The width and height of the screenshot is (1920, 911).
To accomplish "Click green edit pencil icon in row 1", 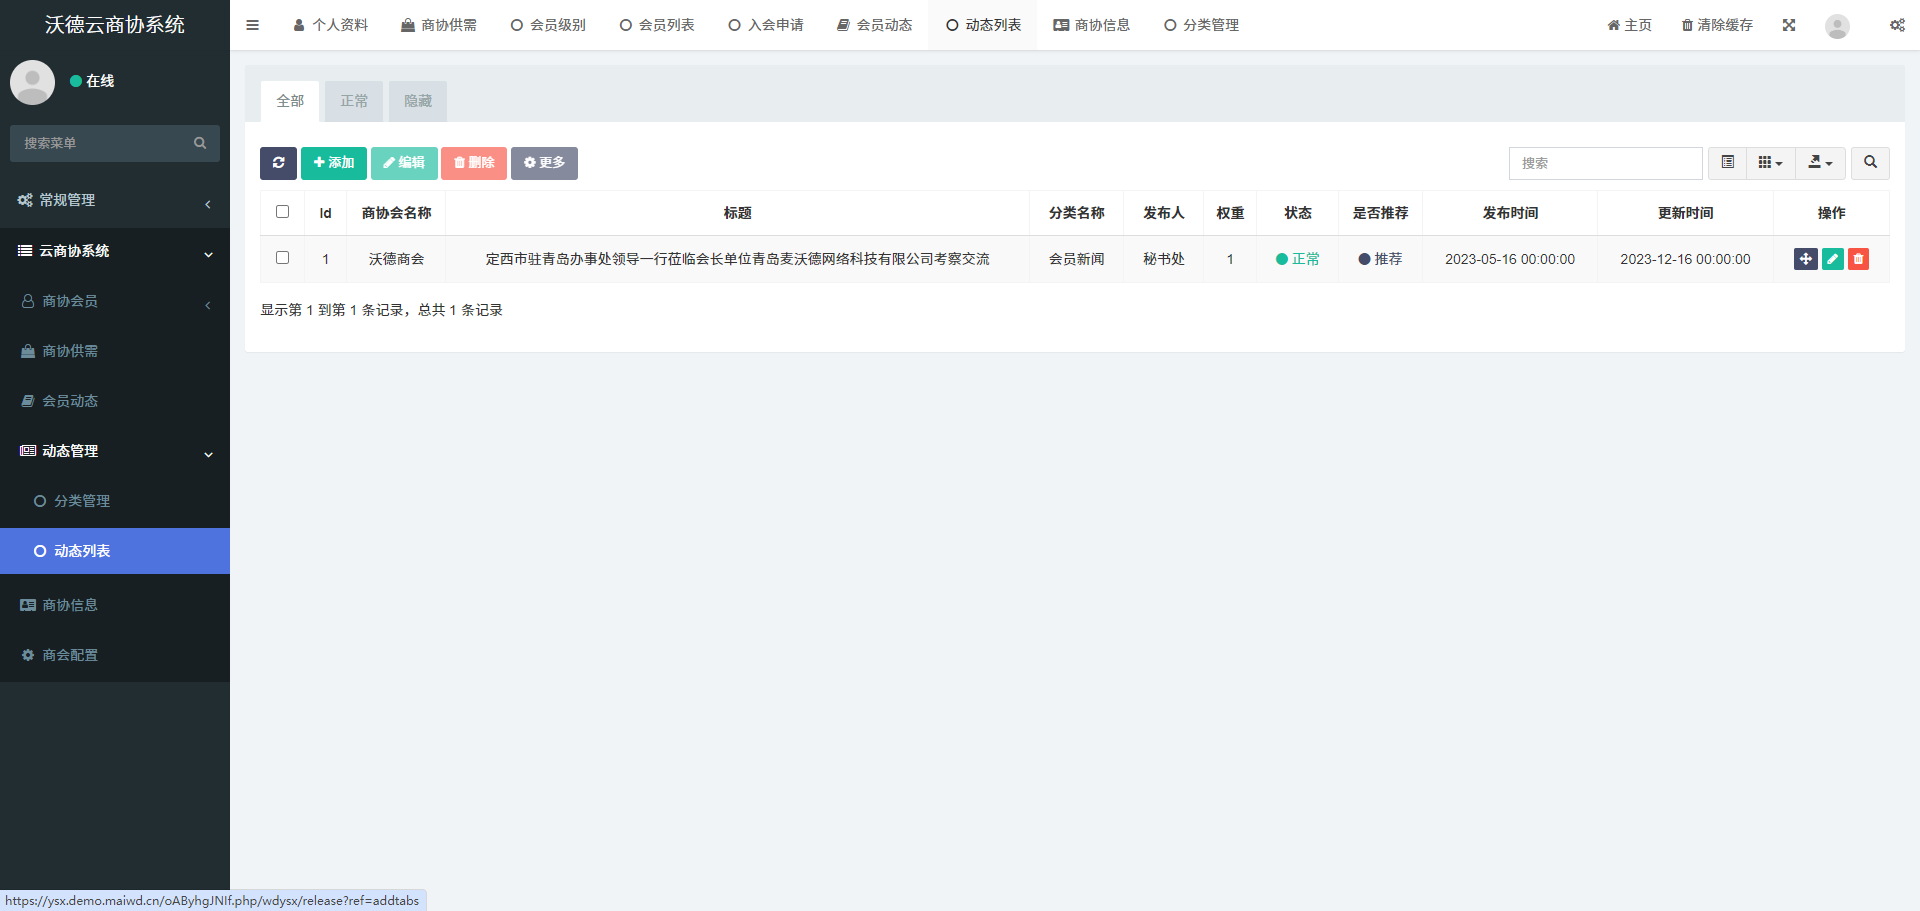I will tap(1832, 259).
